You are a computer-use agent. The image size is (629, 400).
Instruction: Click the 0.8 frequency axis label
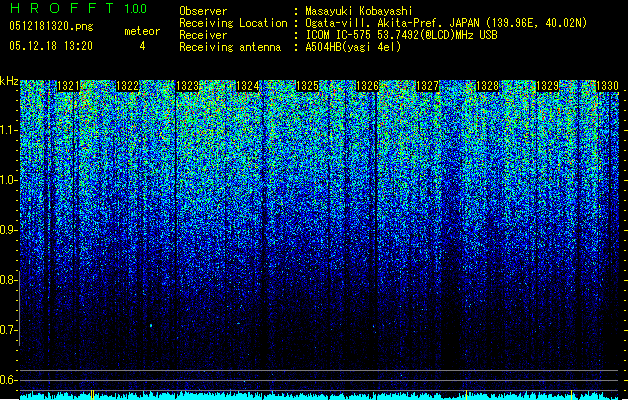[x=8, y=280]
